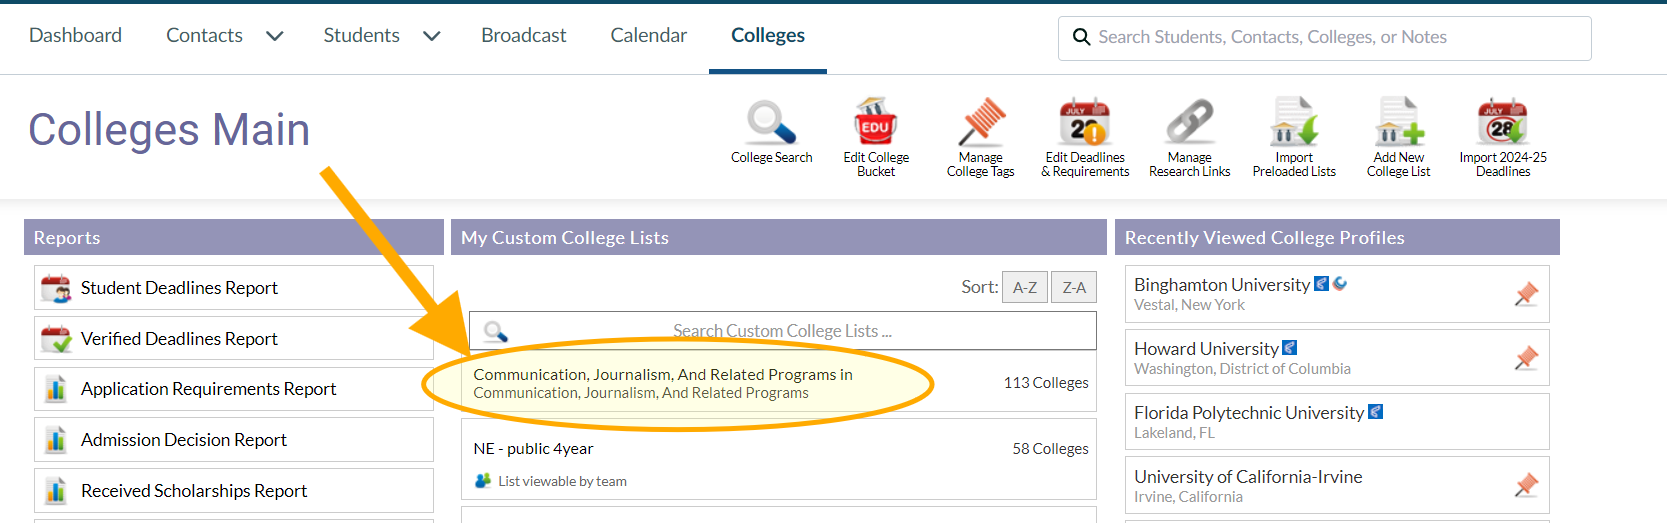
Task: Open Edit Deadlines & Requirements calendar icon
Action: pos(1085,124)
